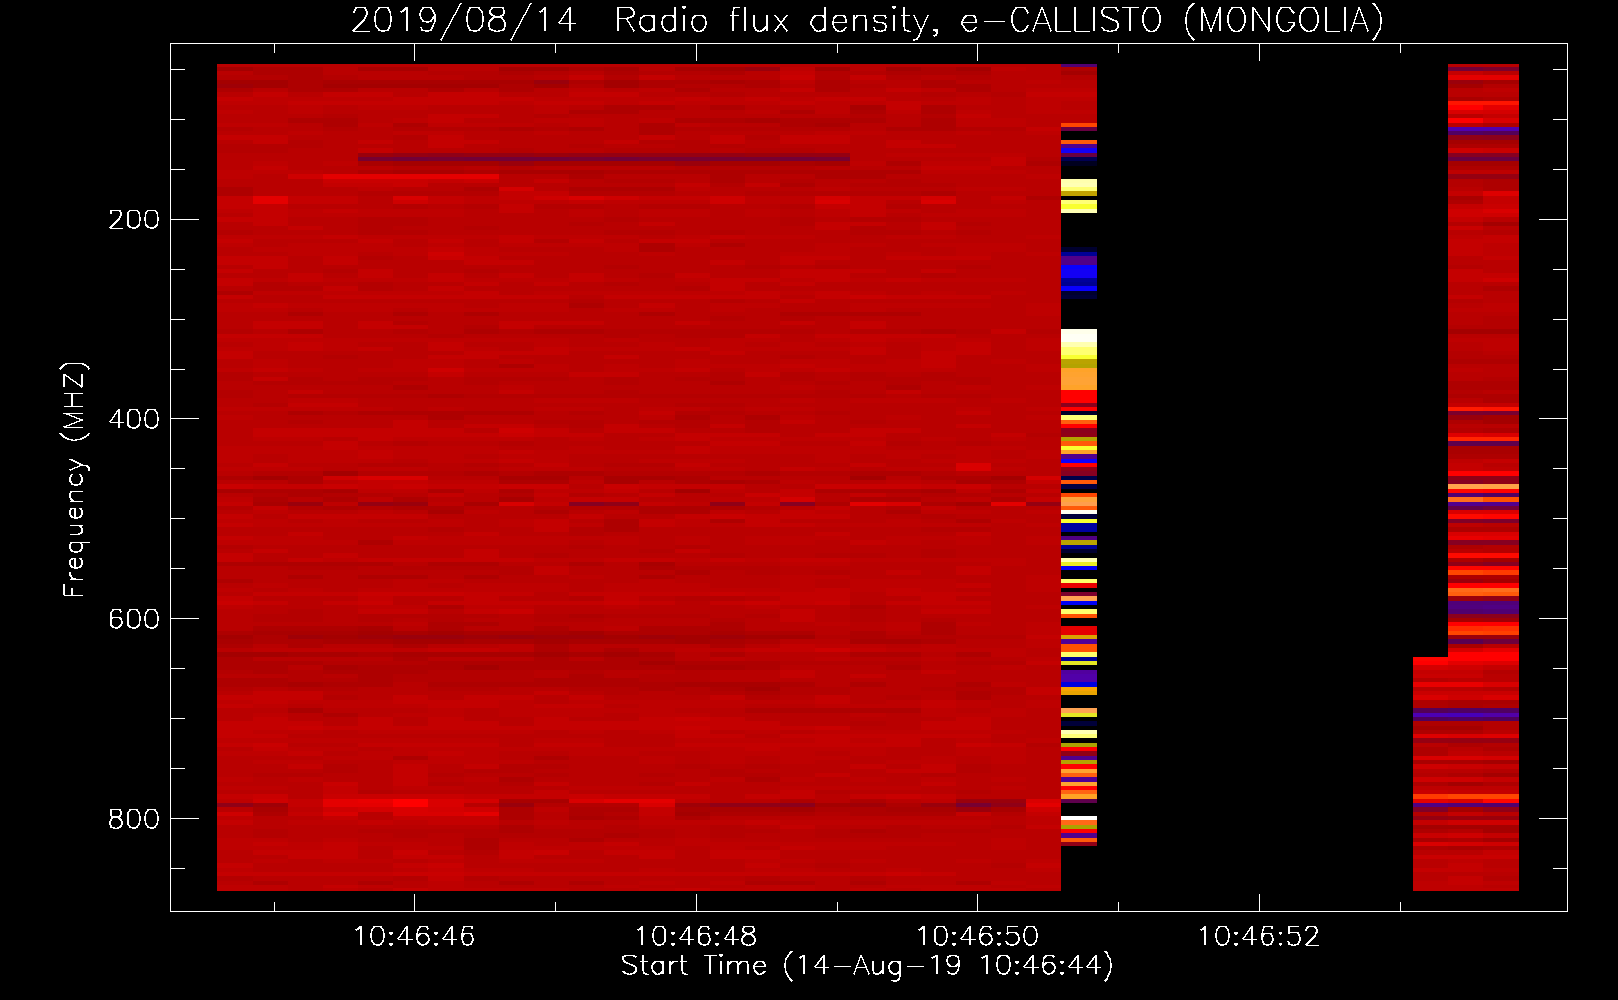
Task: Click the dark purple horizontal line near 140 MHz
Action: click(604, 158)
